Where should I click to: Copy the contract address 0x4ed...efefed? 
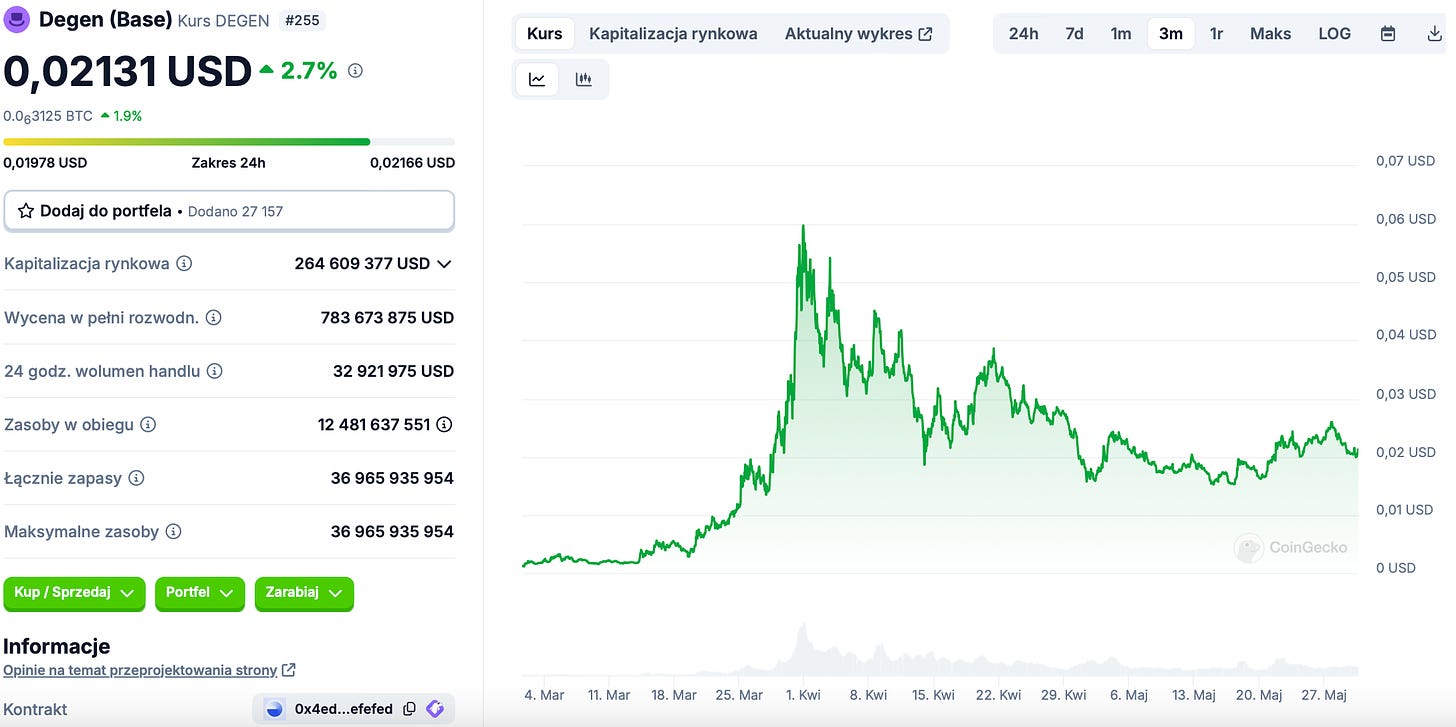pyautogui.click(x=409, y=709)
